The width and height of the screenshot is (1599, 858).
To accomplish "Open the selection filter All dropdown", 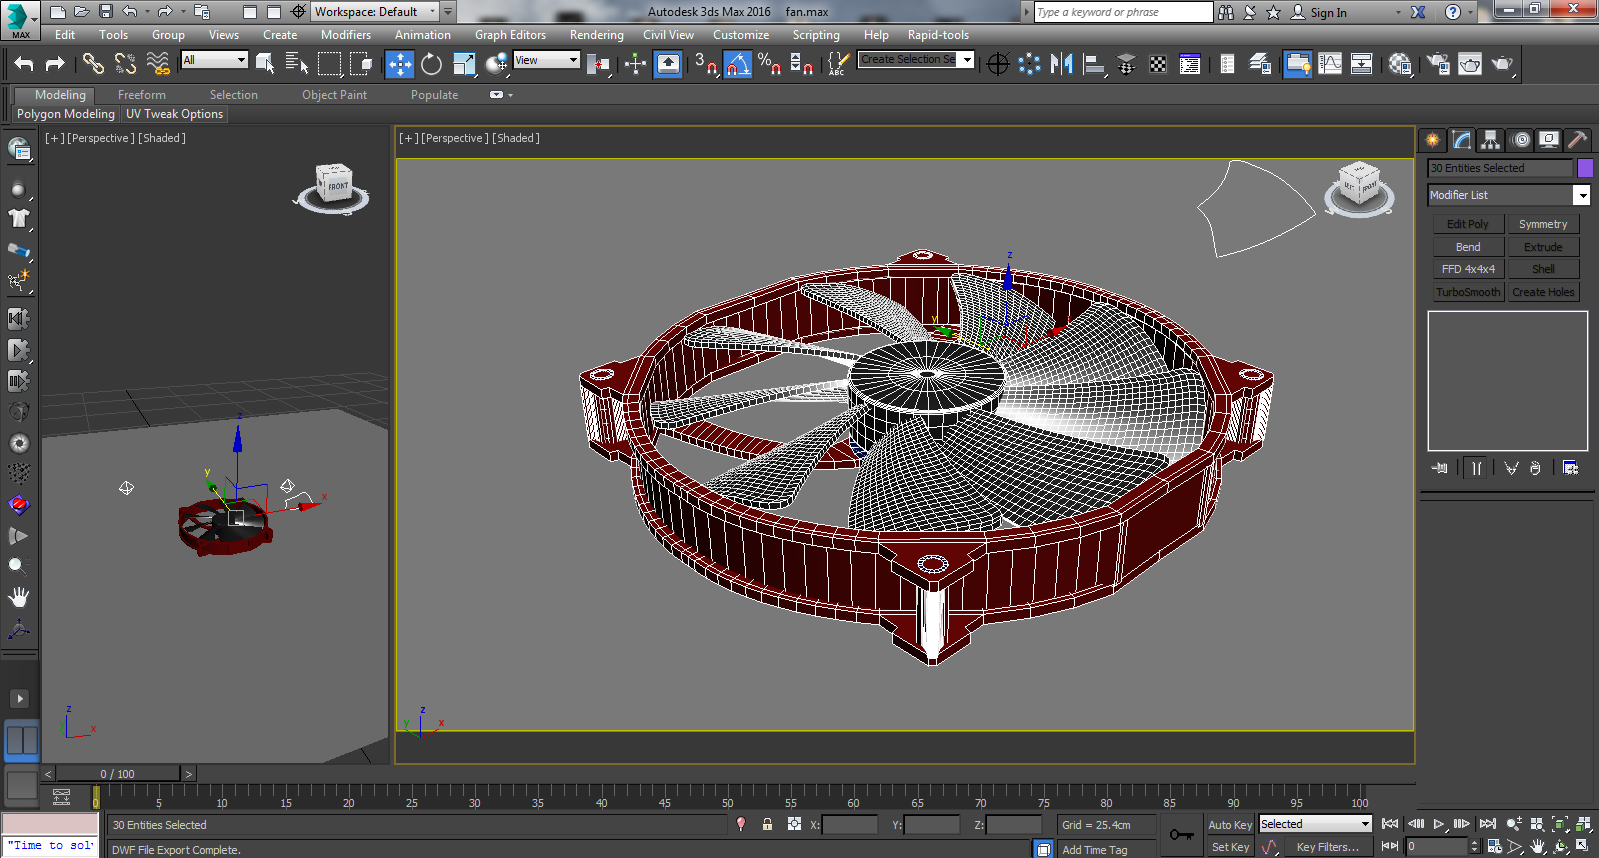I will [214, 60].
